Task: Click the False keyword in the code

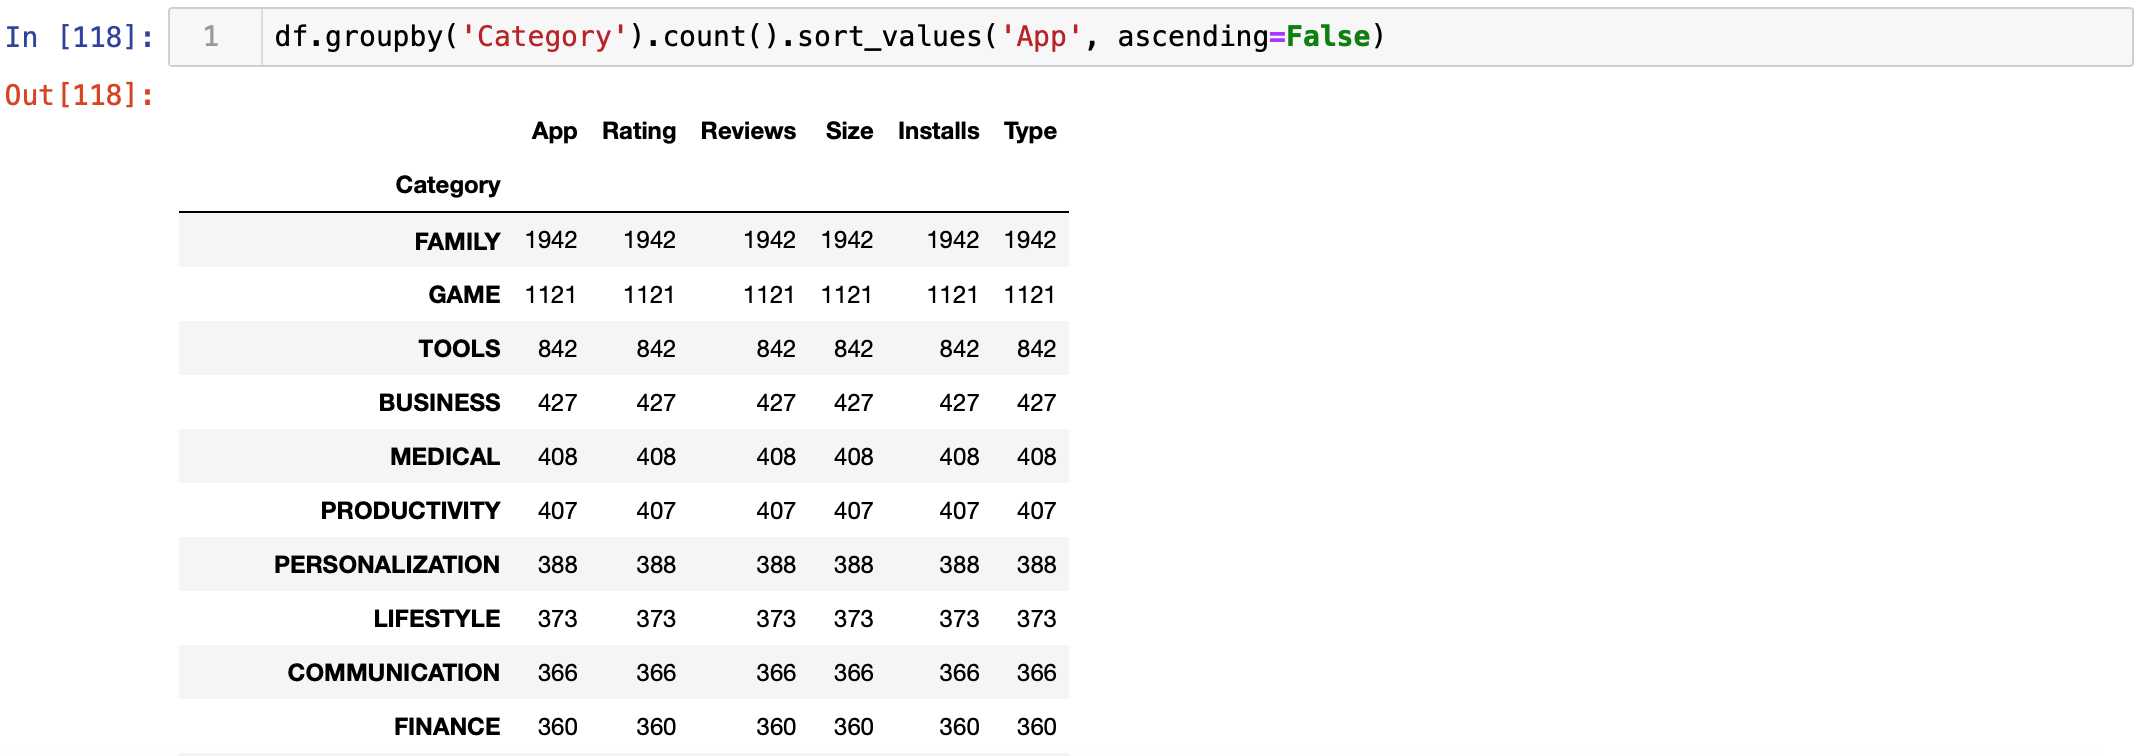Action: pyautogui.click(x=1328, y=37)
